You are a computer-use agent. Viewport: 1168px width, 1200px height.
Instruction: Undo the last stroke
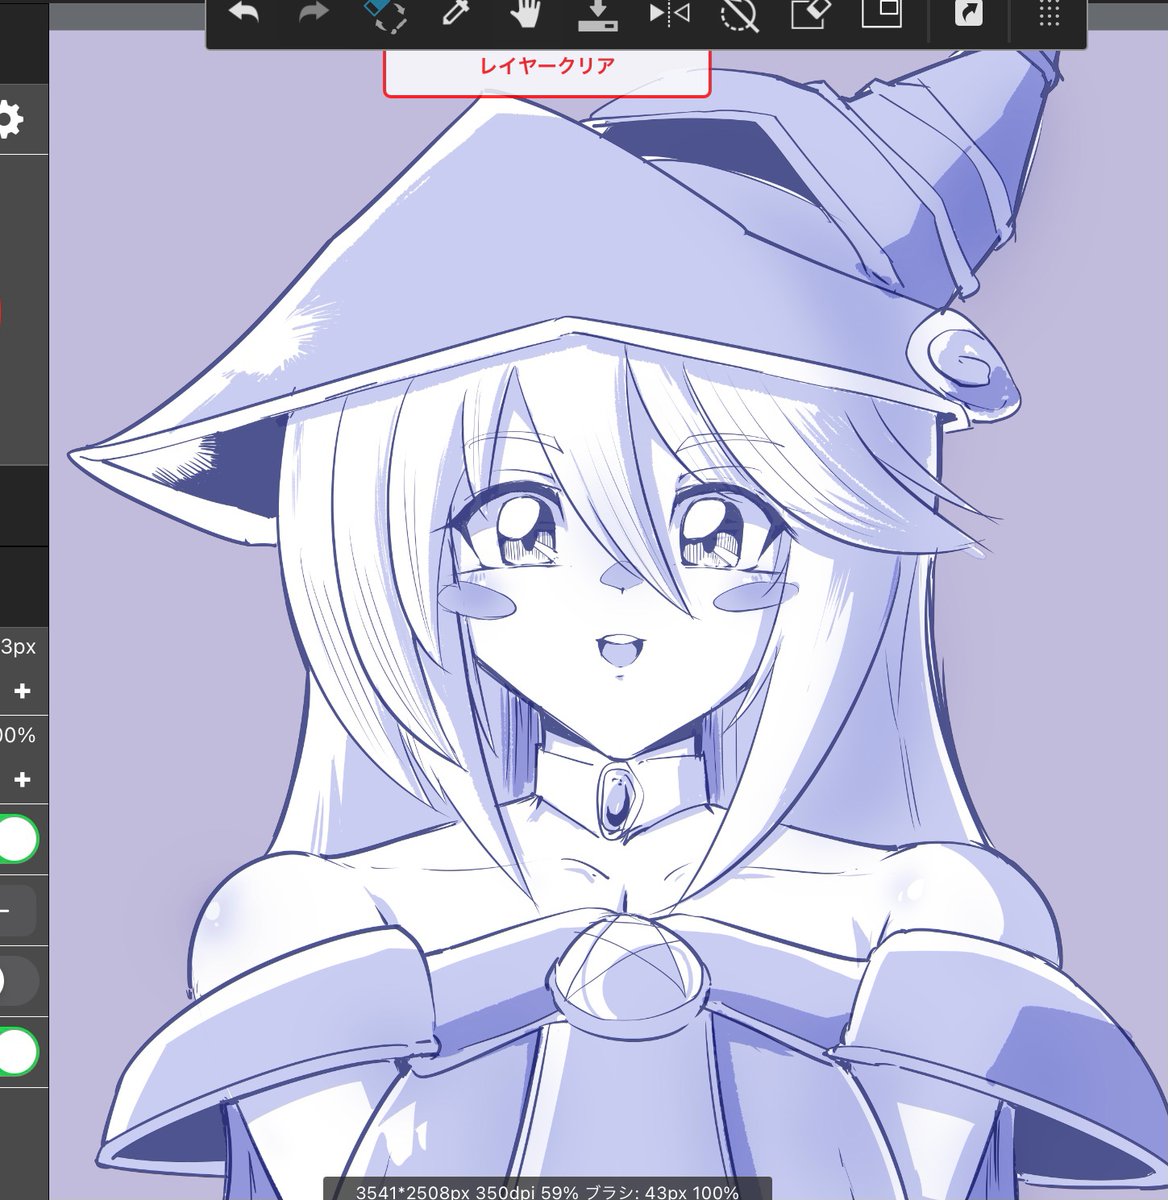point(243,13)
